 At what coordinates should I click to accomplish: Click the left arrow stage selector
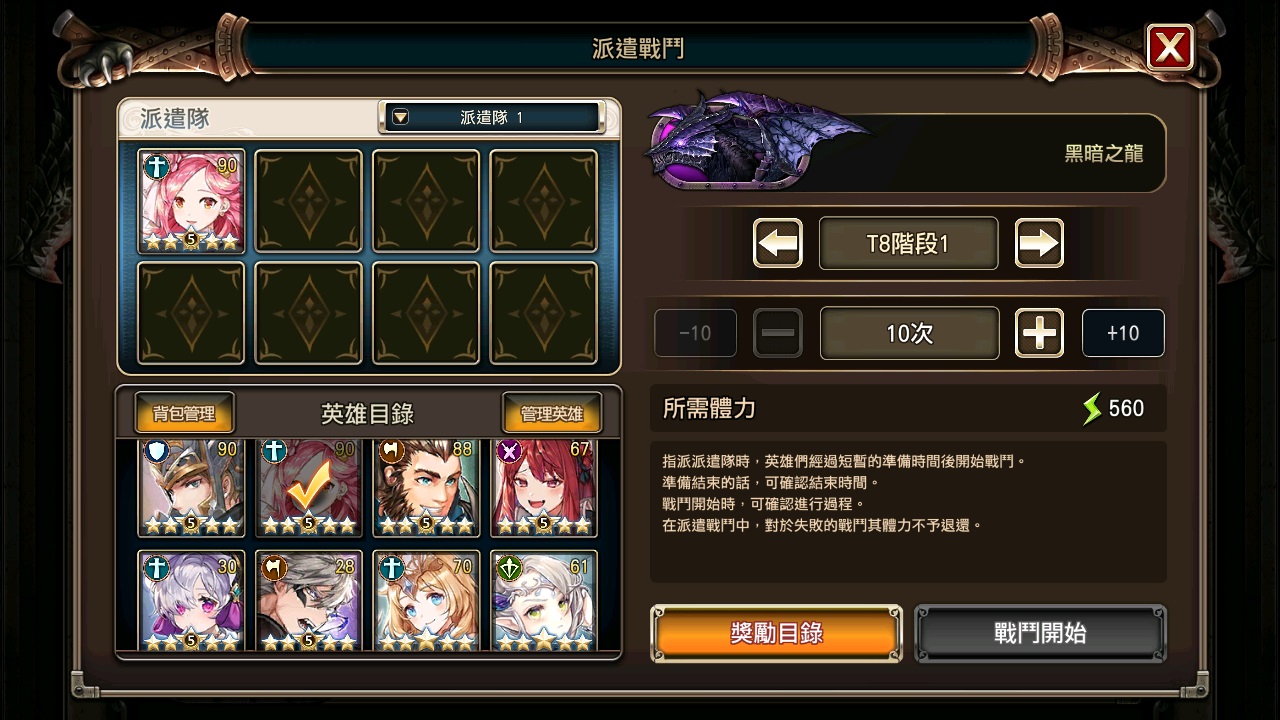(x=778, y=243)
